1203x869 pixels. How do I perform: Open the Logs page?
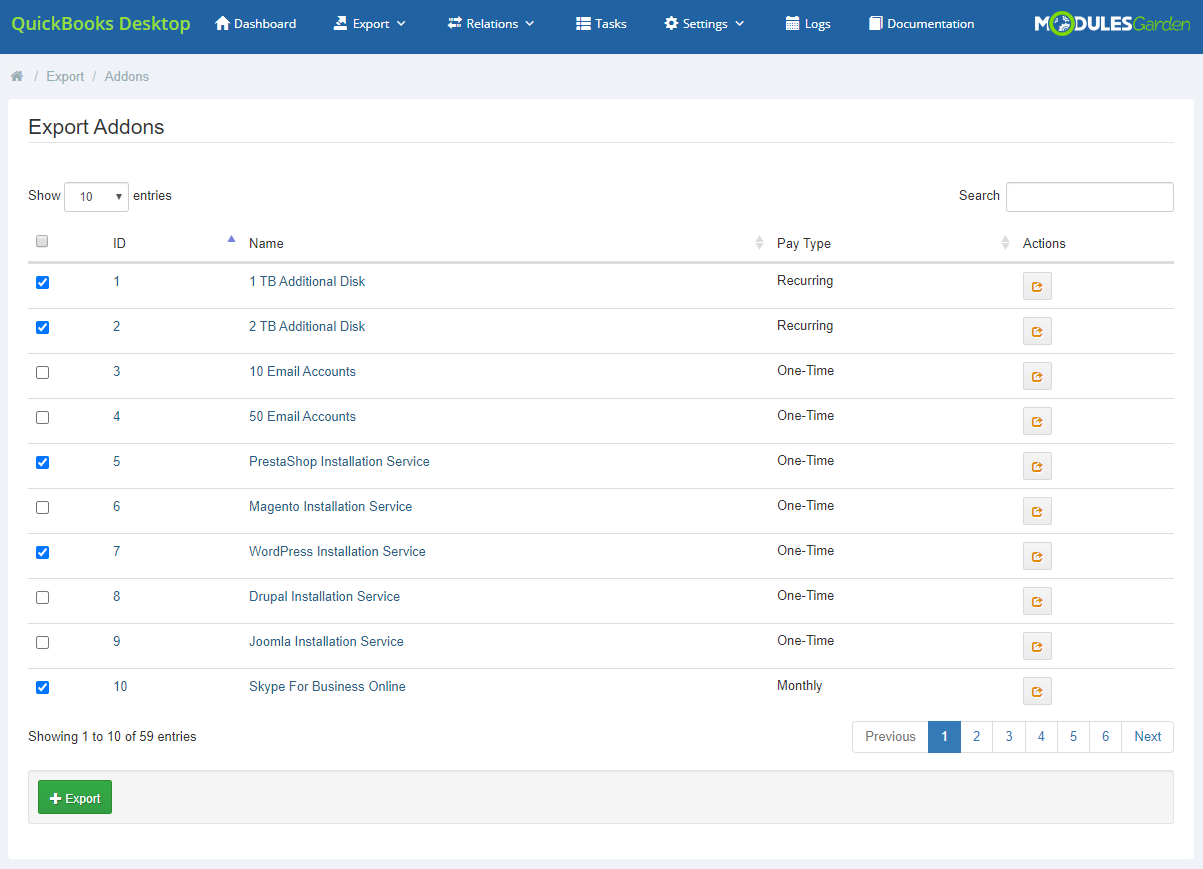[x=808, y=23]
